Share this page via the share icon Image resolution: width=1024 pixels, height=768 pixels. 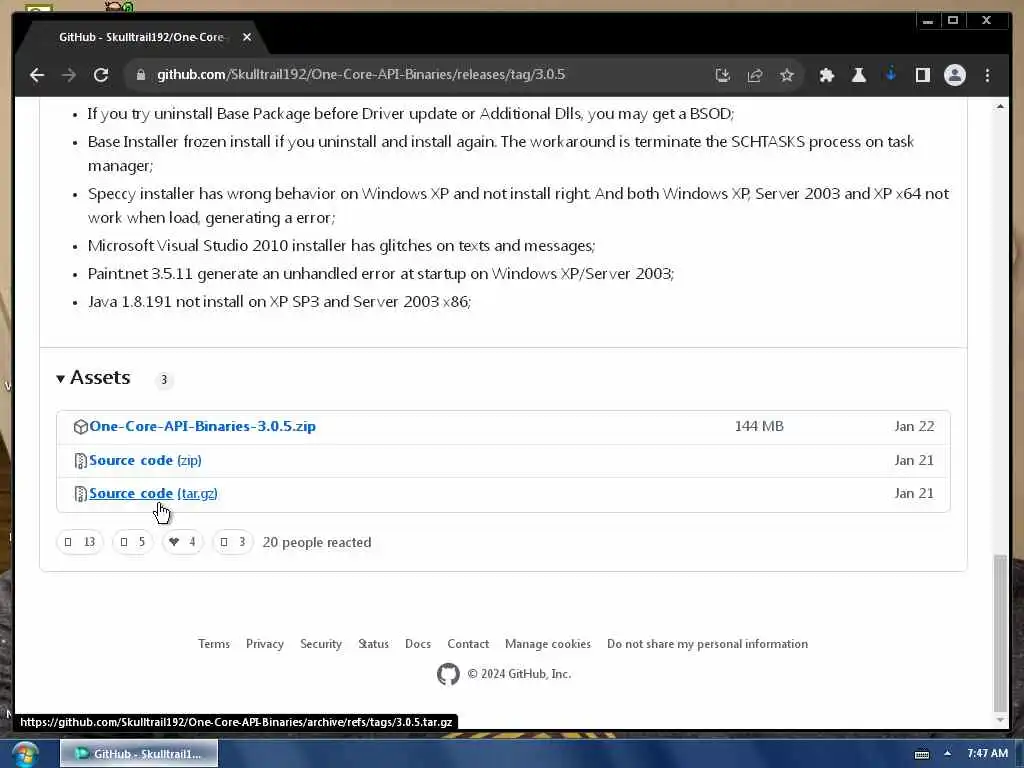[x=755, y=75]
